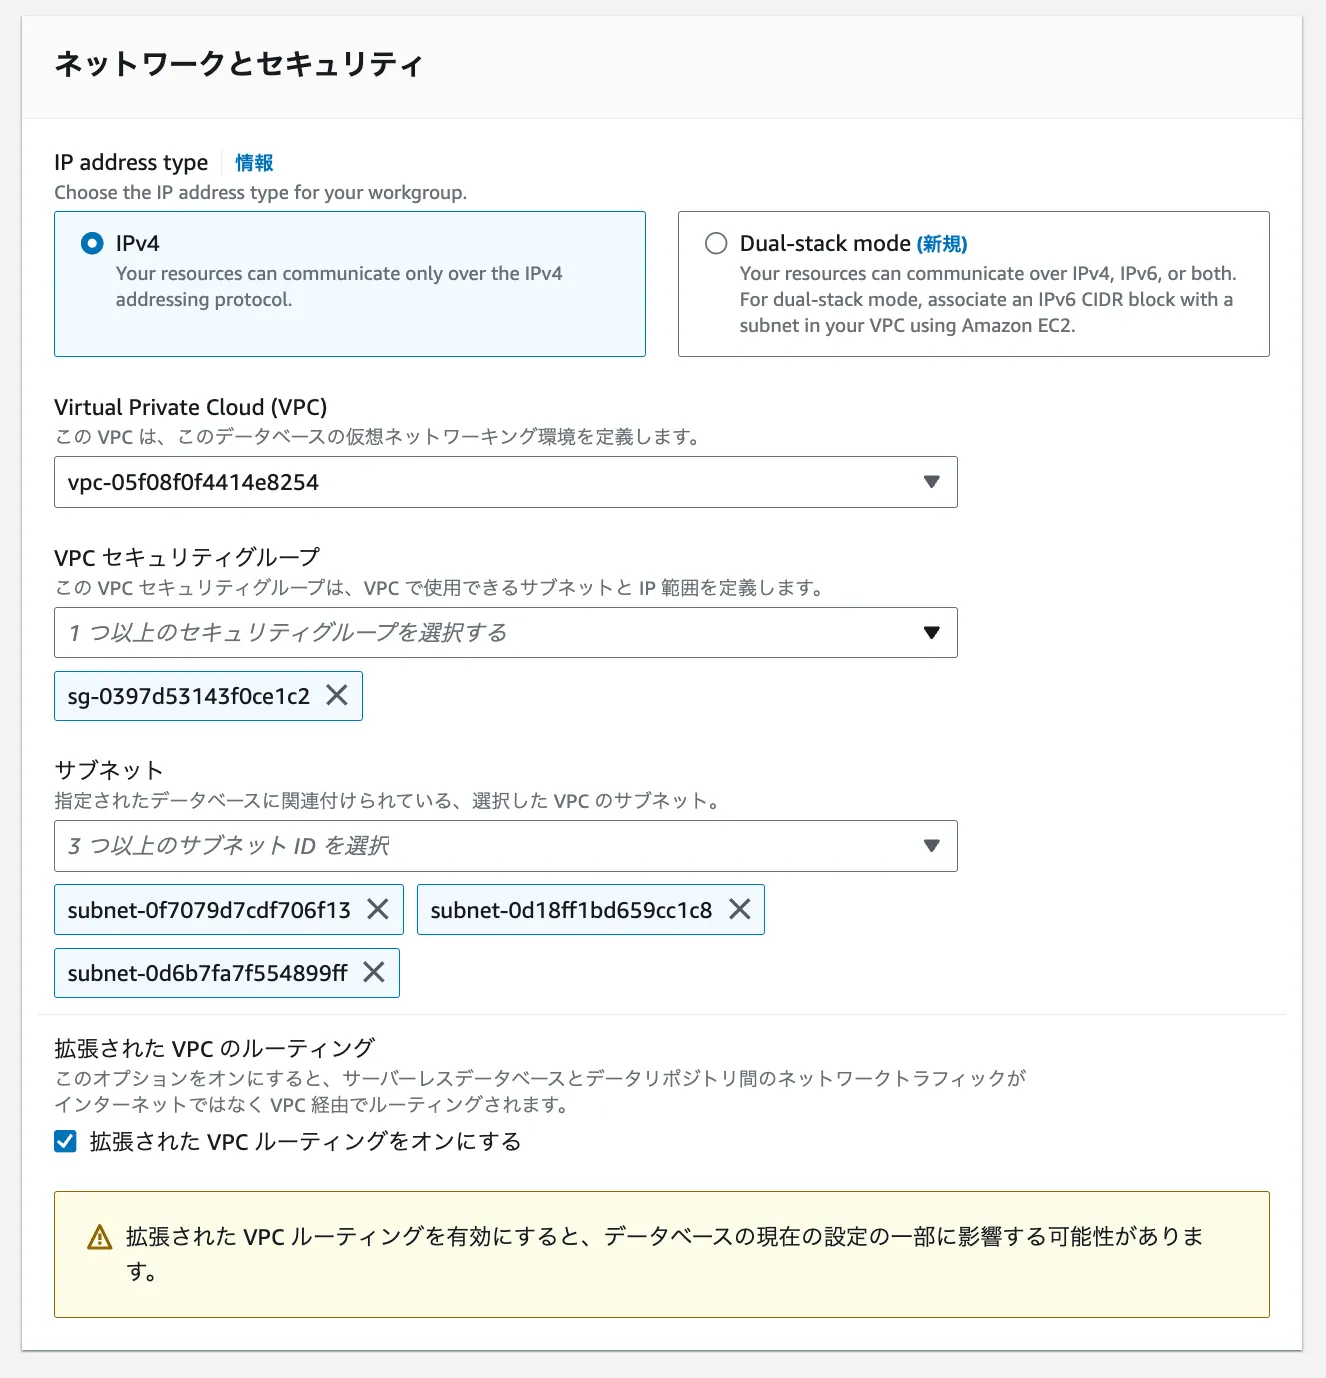
Task: Click the subnet-0d6b7fa7f554899ff token text
Action: click(207, 973)
